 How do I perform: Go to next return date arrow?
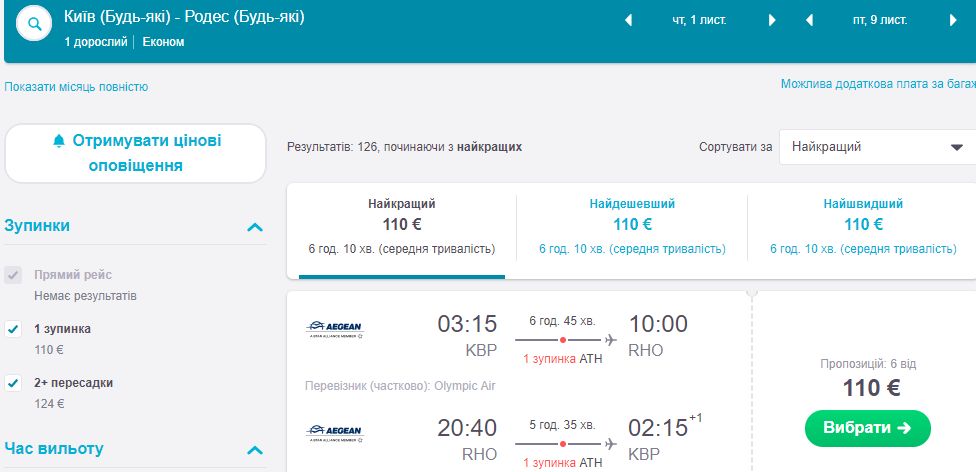tap(953, 20)
